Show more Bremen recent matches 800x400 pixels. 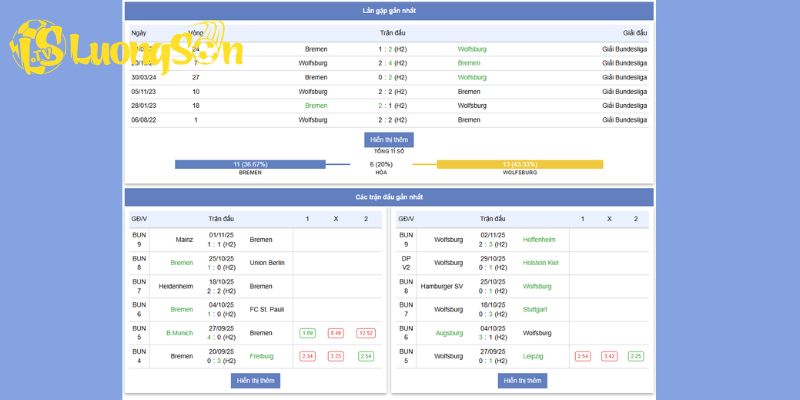coord(256,381)
